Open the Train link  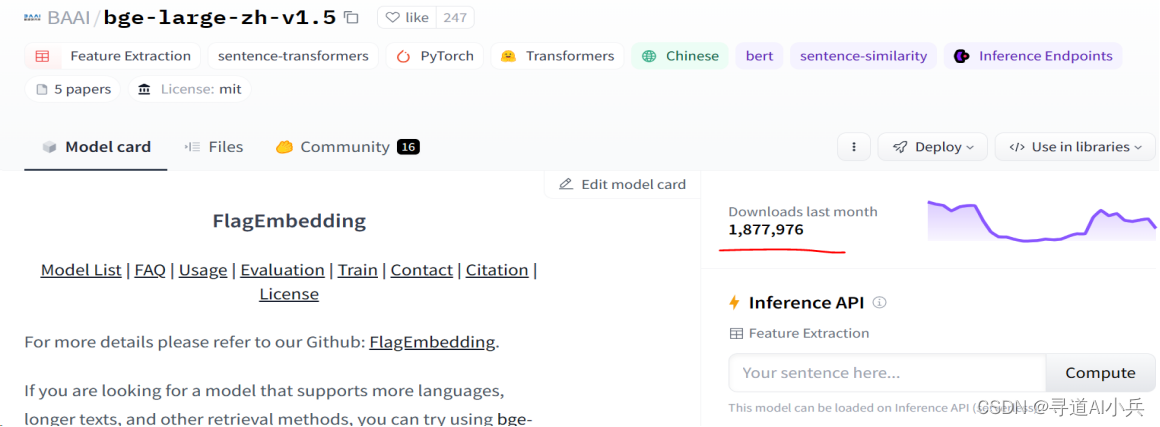[x=358, y=270]
